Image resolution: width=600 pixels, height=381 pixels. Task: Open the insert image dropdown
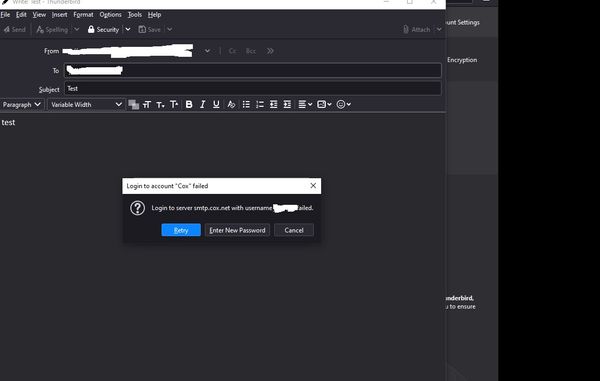[x=324, y=104]
